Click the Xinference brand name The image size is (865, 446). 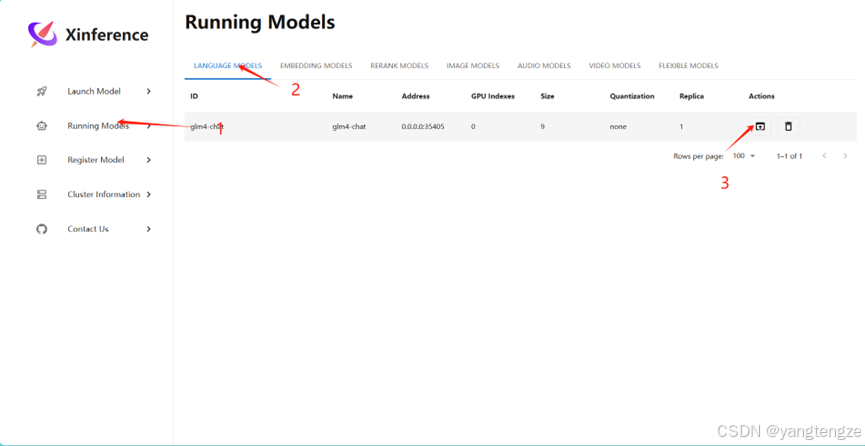107,35
